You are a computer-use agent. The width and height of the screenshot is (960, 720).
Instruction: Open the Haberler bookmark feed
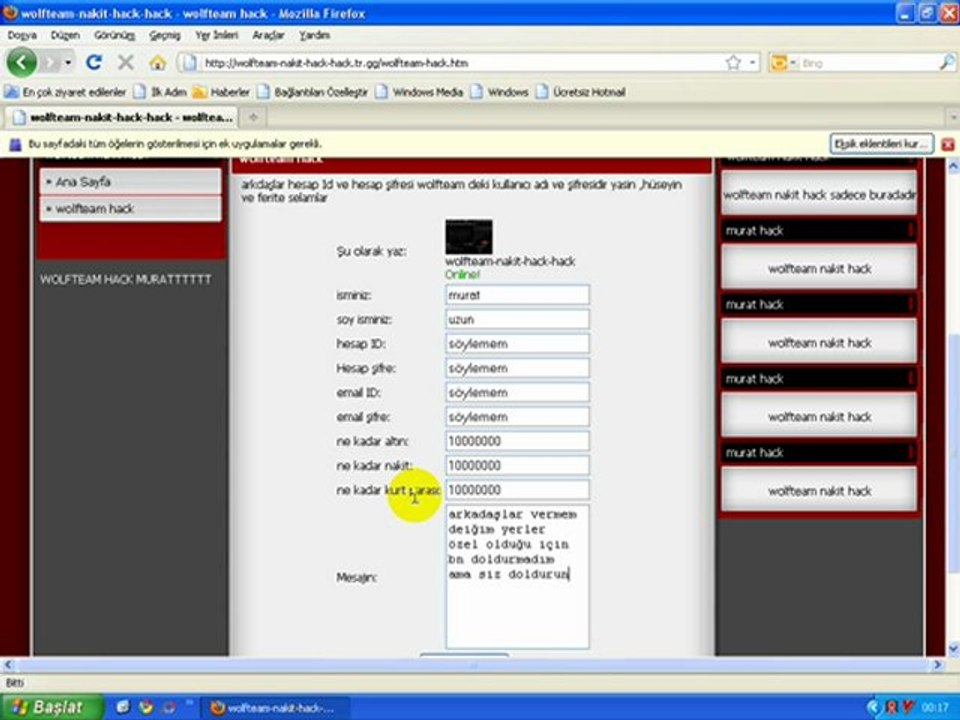222,92
